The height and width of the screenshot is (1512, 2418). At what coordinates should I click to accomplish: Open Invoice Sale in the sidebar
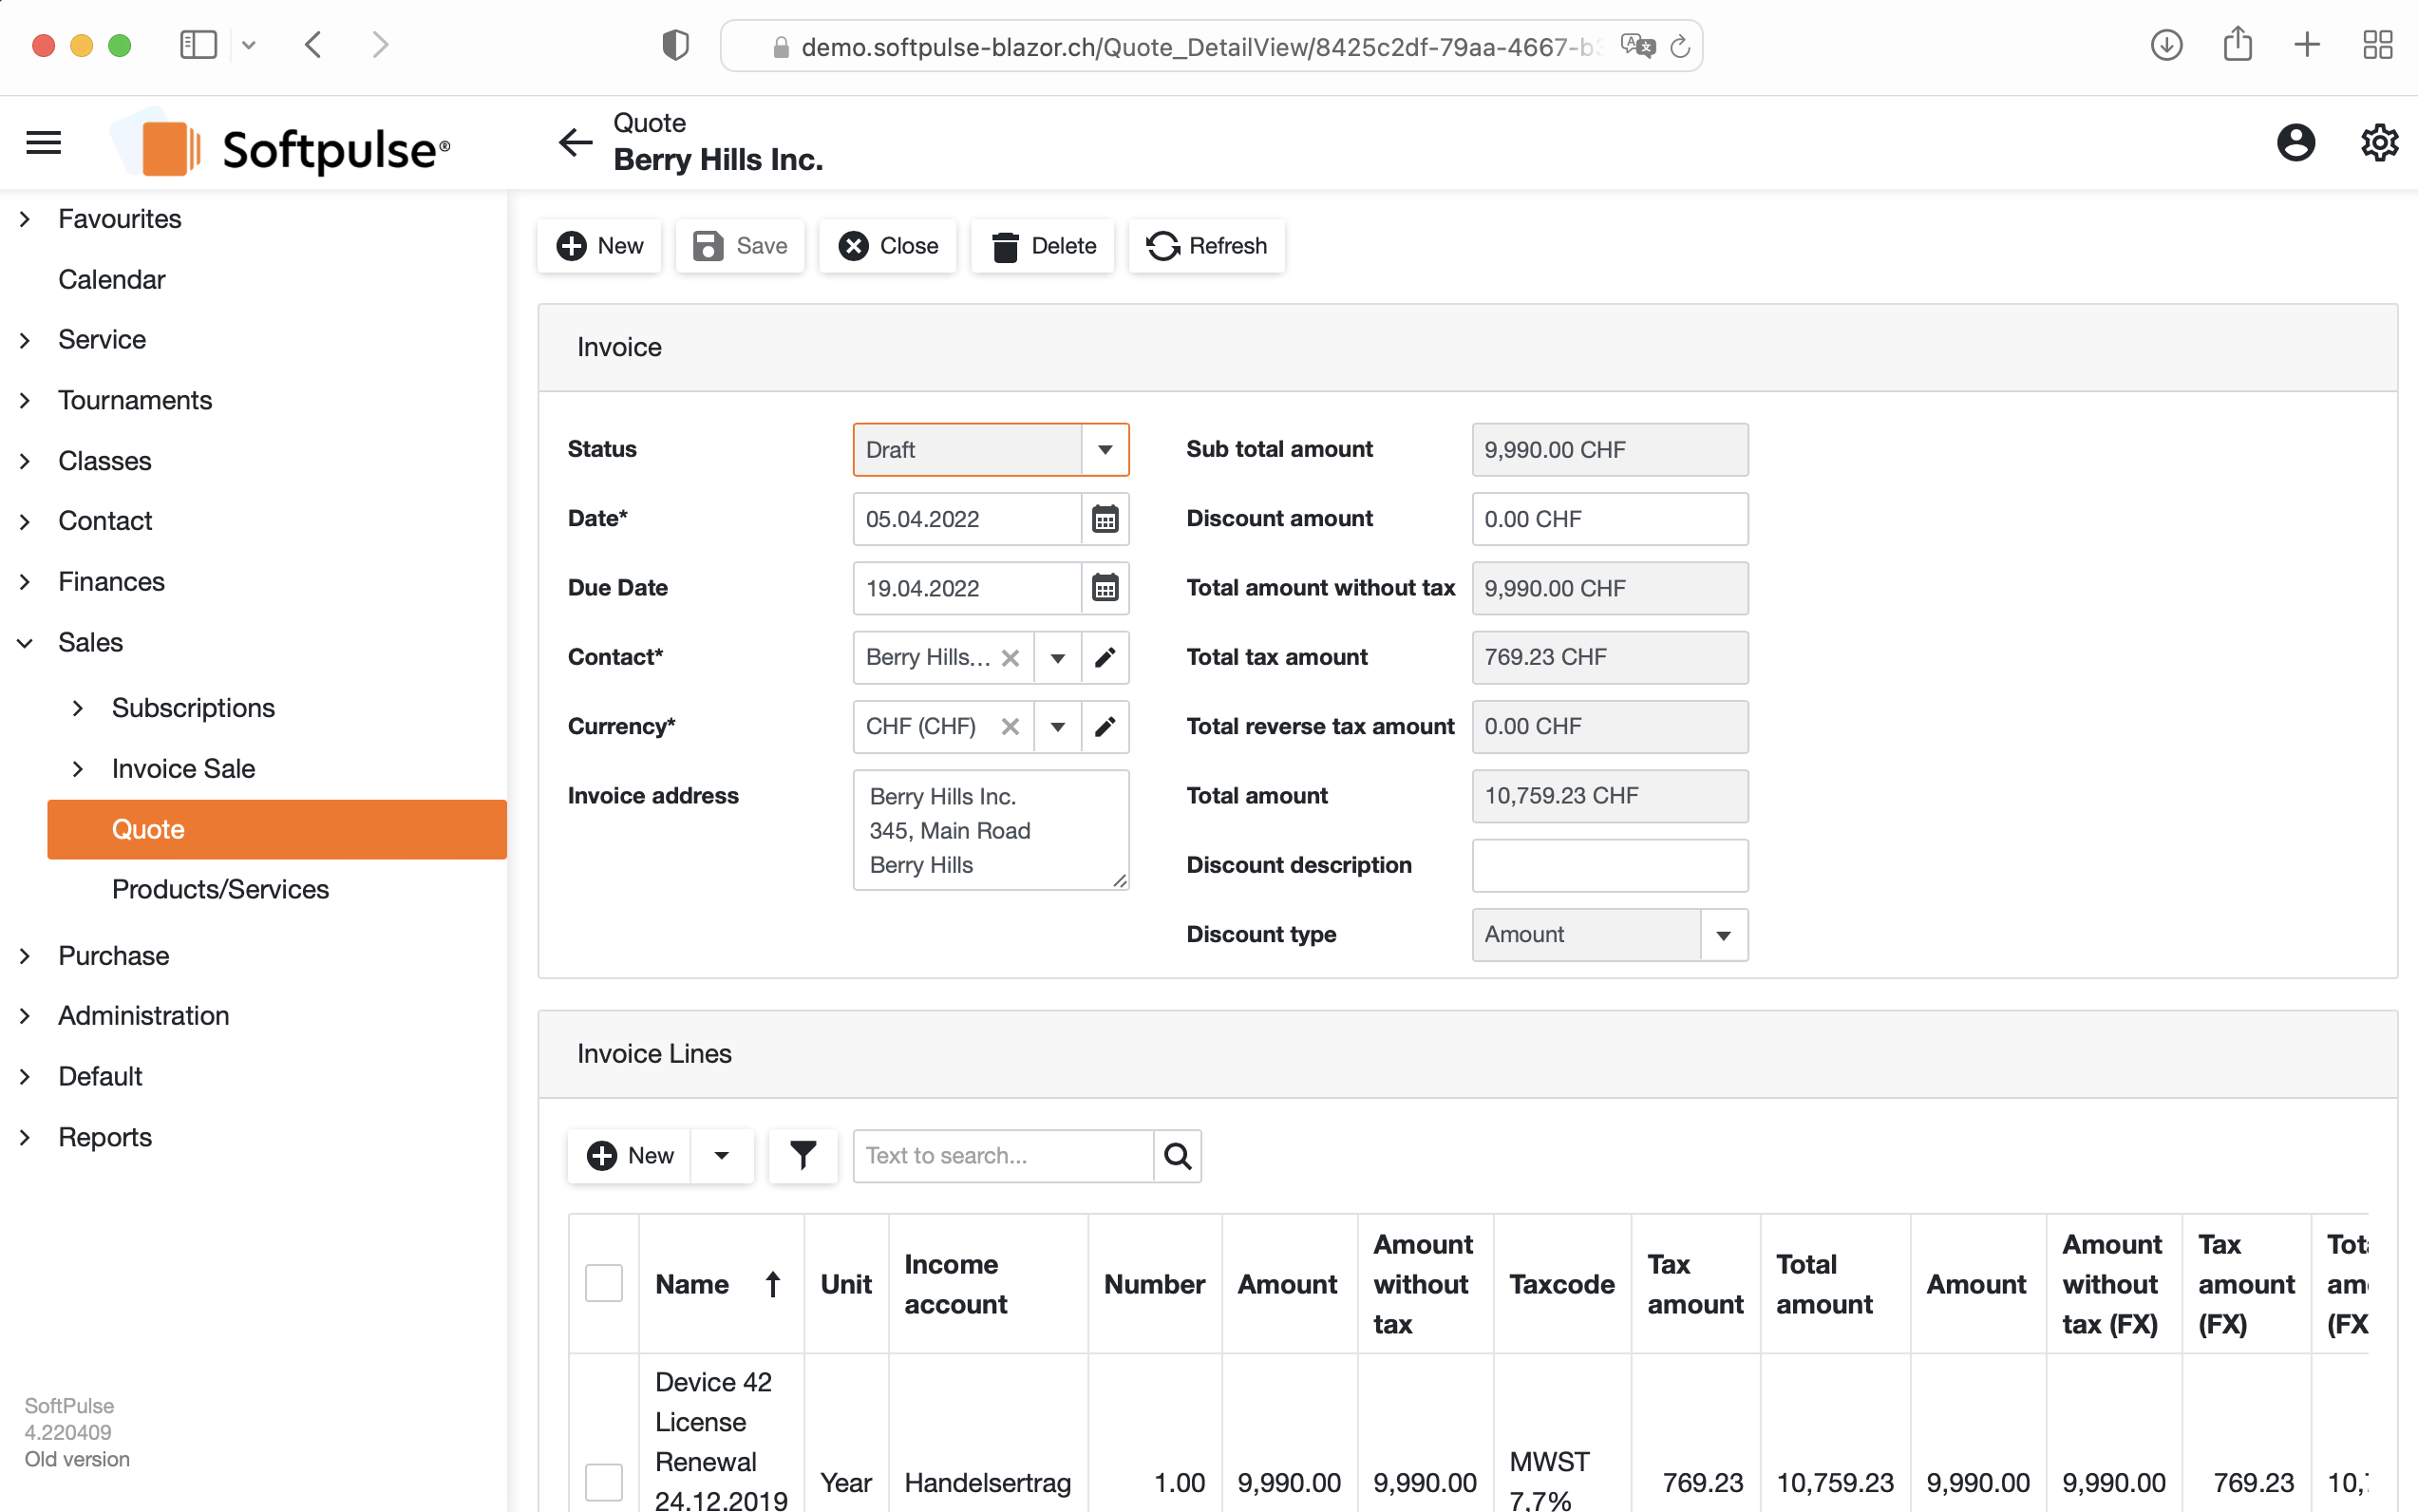[183, 768]
